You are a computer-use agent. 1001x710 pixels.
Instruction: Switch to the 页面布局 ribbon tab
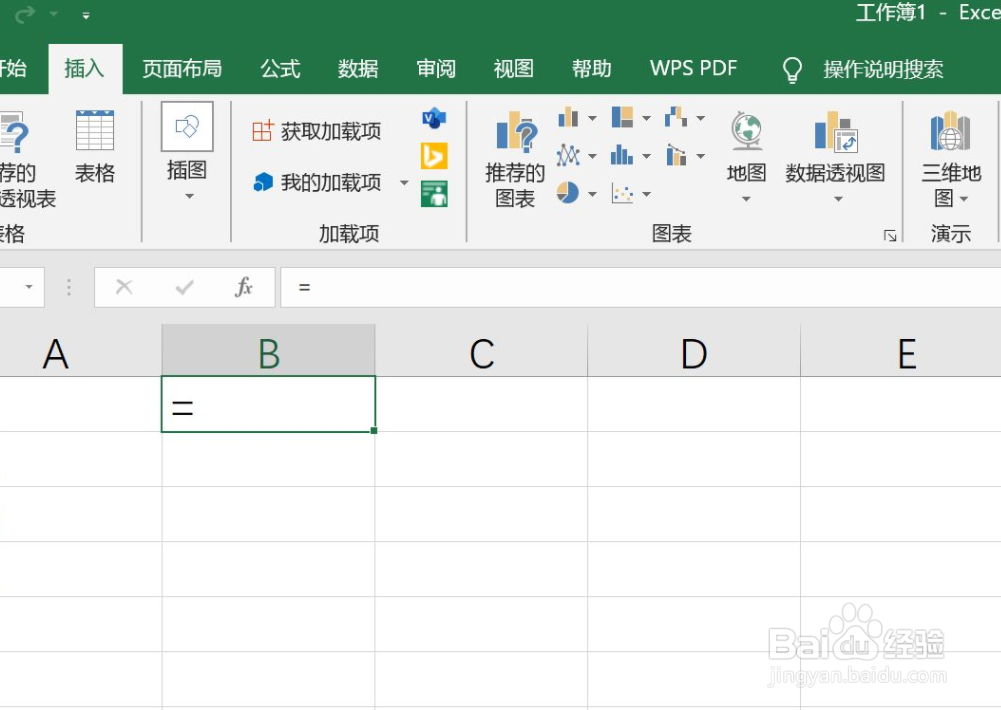coord(181,68)
